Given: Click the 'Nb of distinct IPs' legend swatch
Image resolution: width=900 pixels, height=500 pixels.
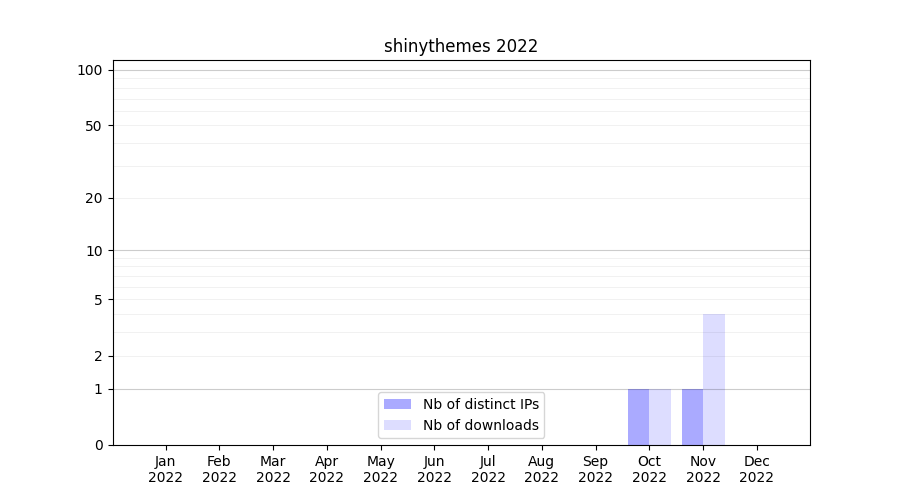Looking at the screenshot, I should [x=397, y=404].
